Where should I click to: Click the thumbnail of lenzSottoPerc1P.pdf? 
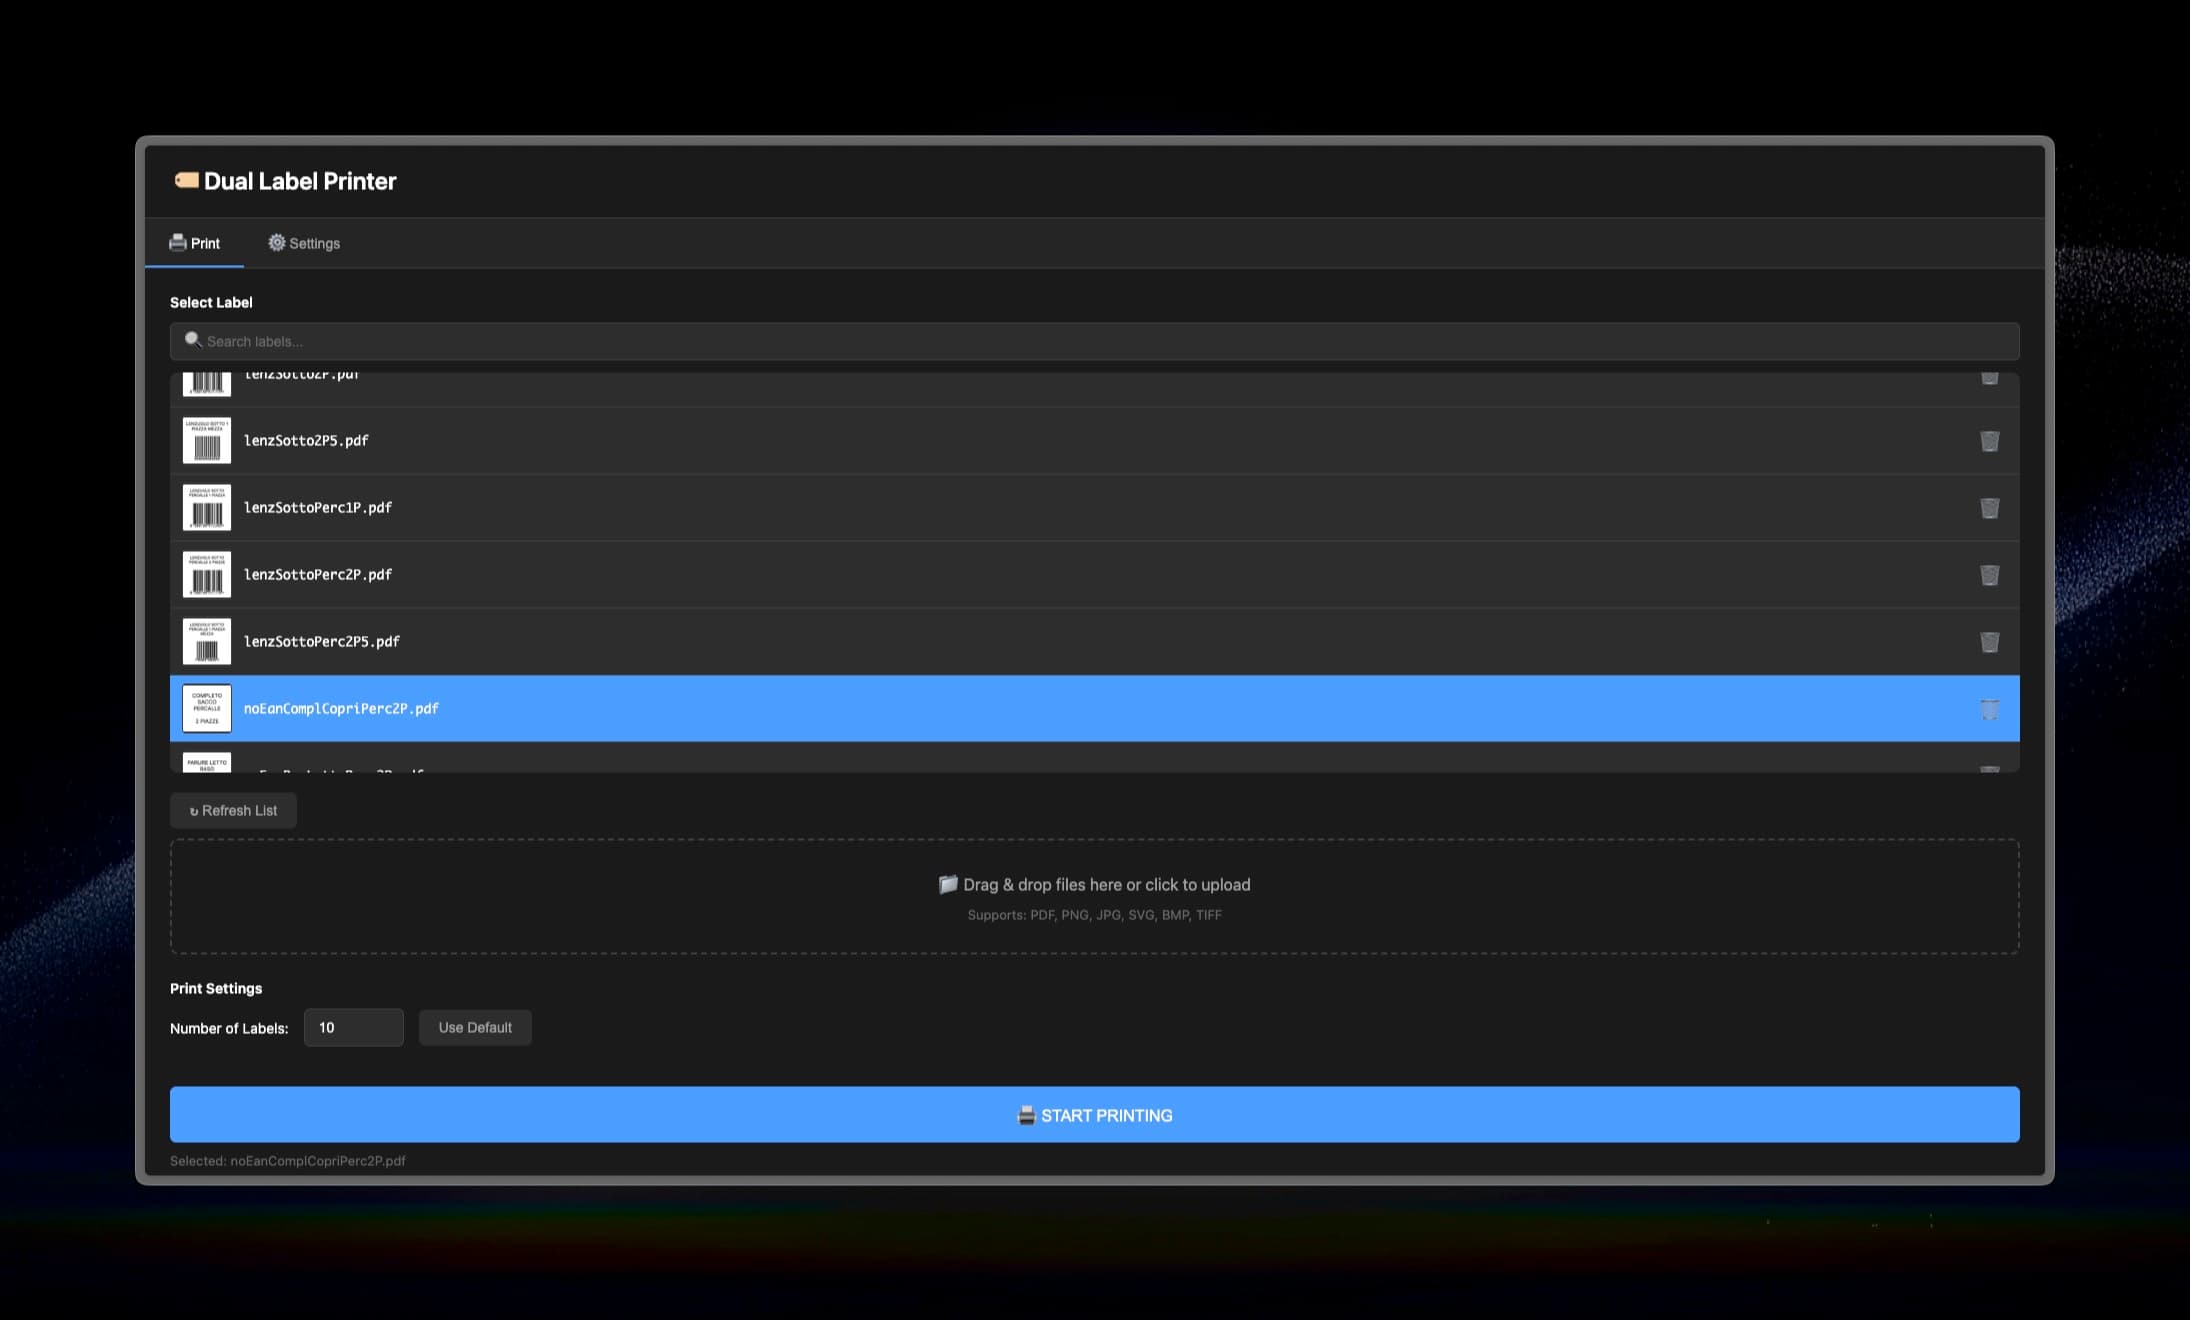point(207,508)
